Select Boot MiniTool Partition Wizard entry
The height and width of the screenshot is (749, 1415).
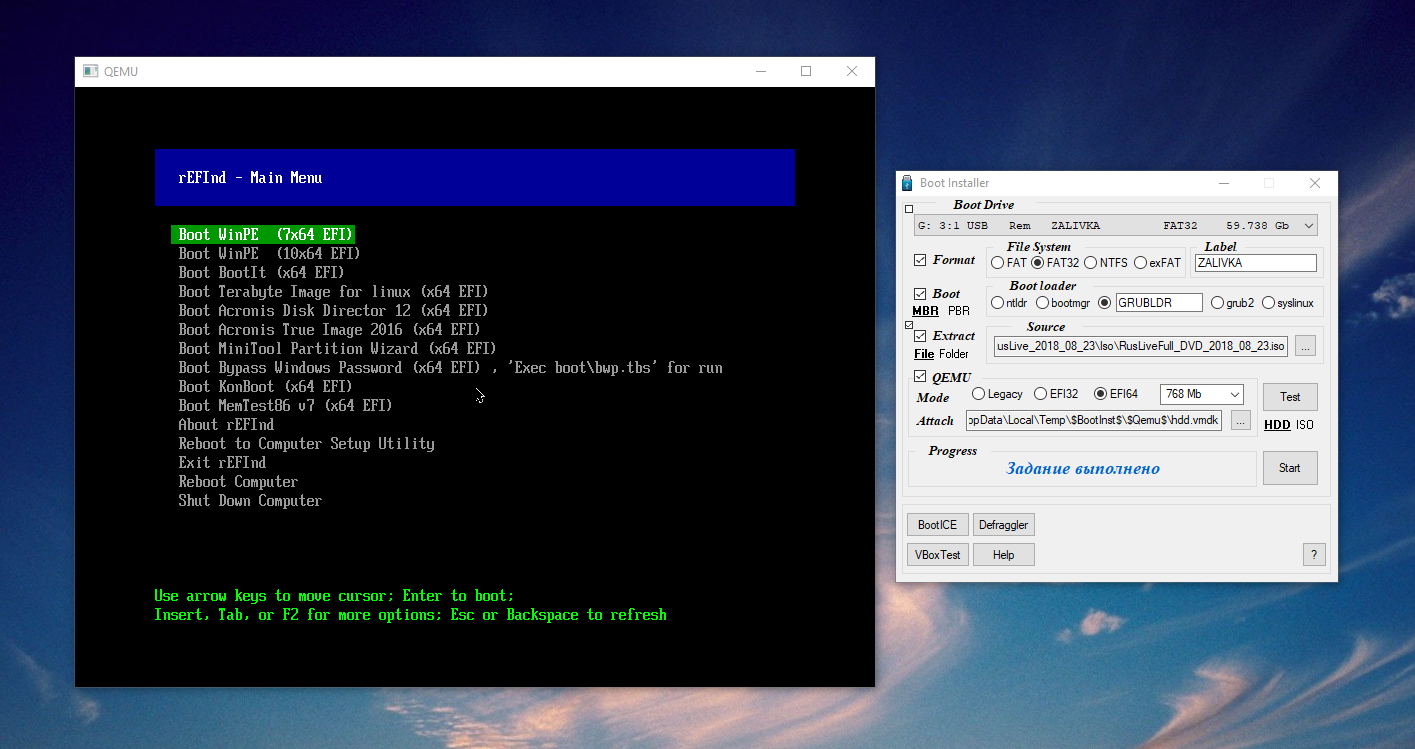[x=337, y=348]
